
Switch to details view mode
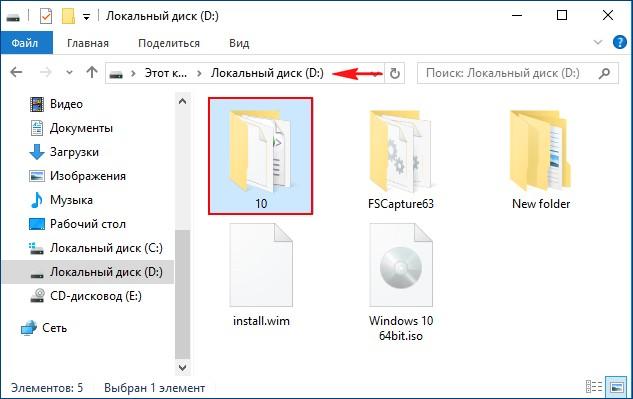tap(594, 387)
